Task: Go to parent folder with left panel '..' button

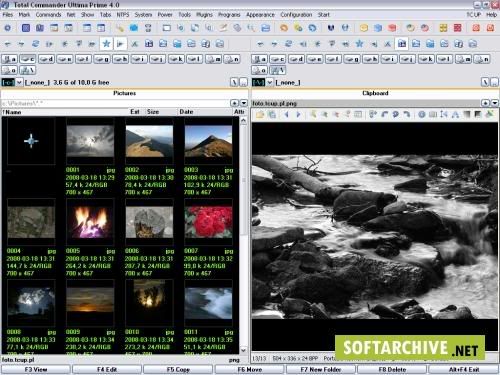Action: pyautogui.click(x=244, y=82)
